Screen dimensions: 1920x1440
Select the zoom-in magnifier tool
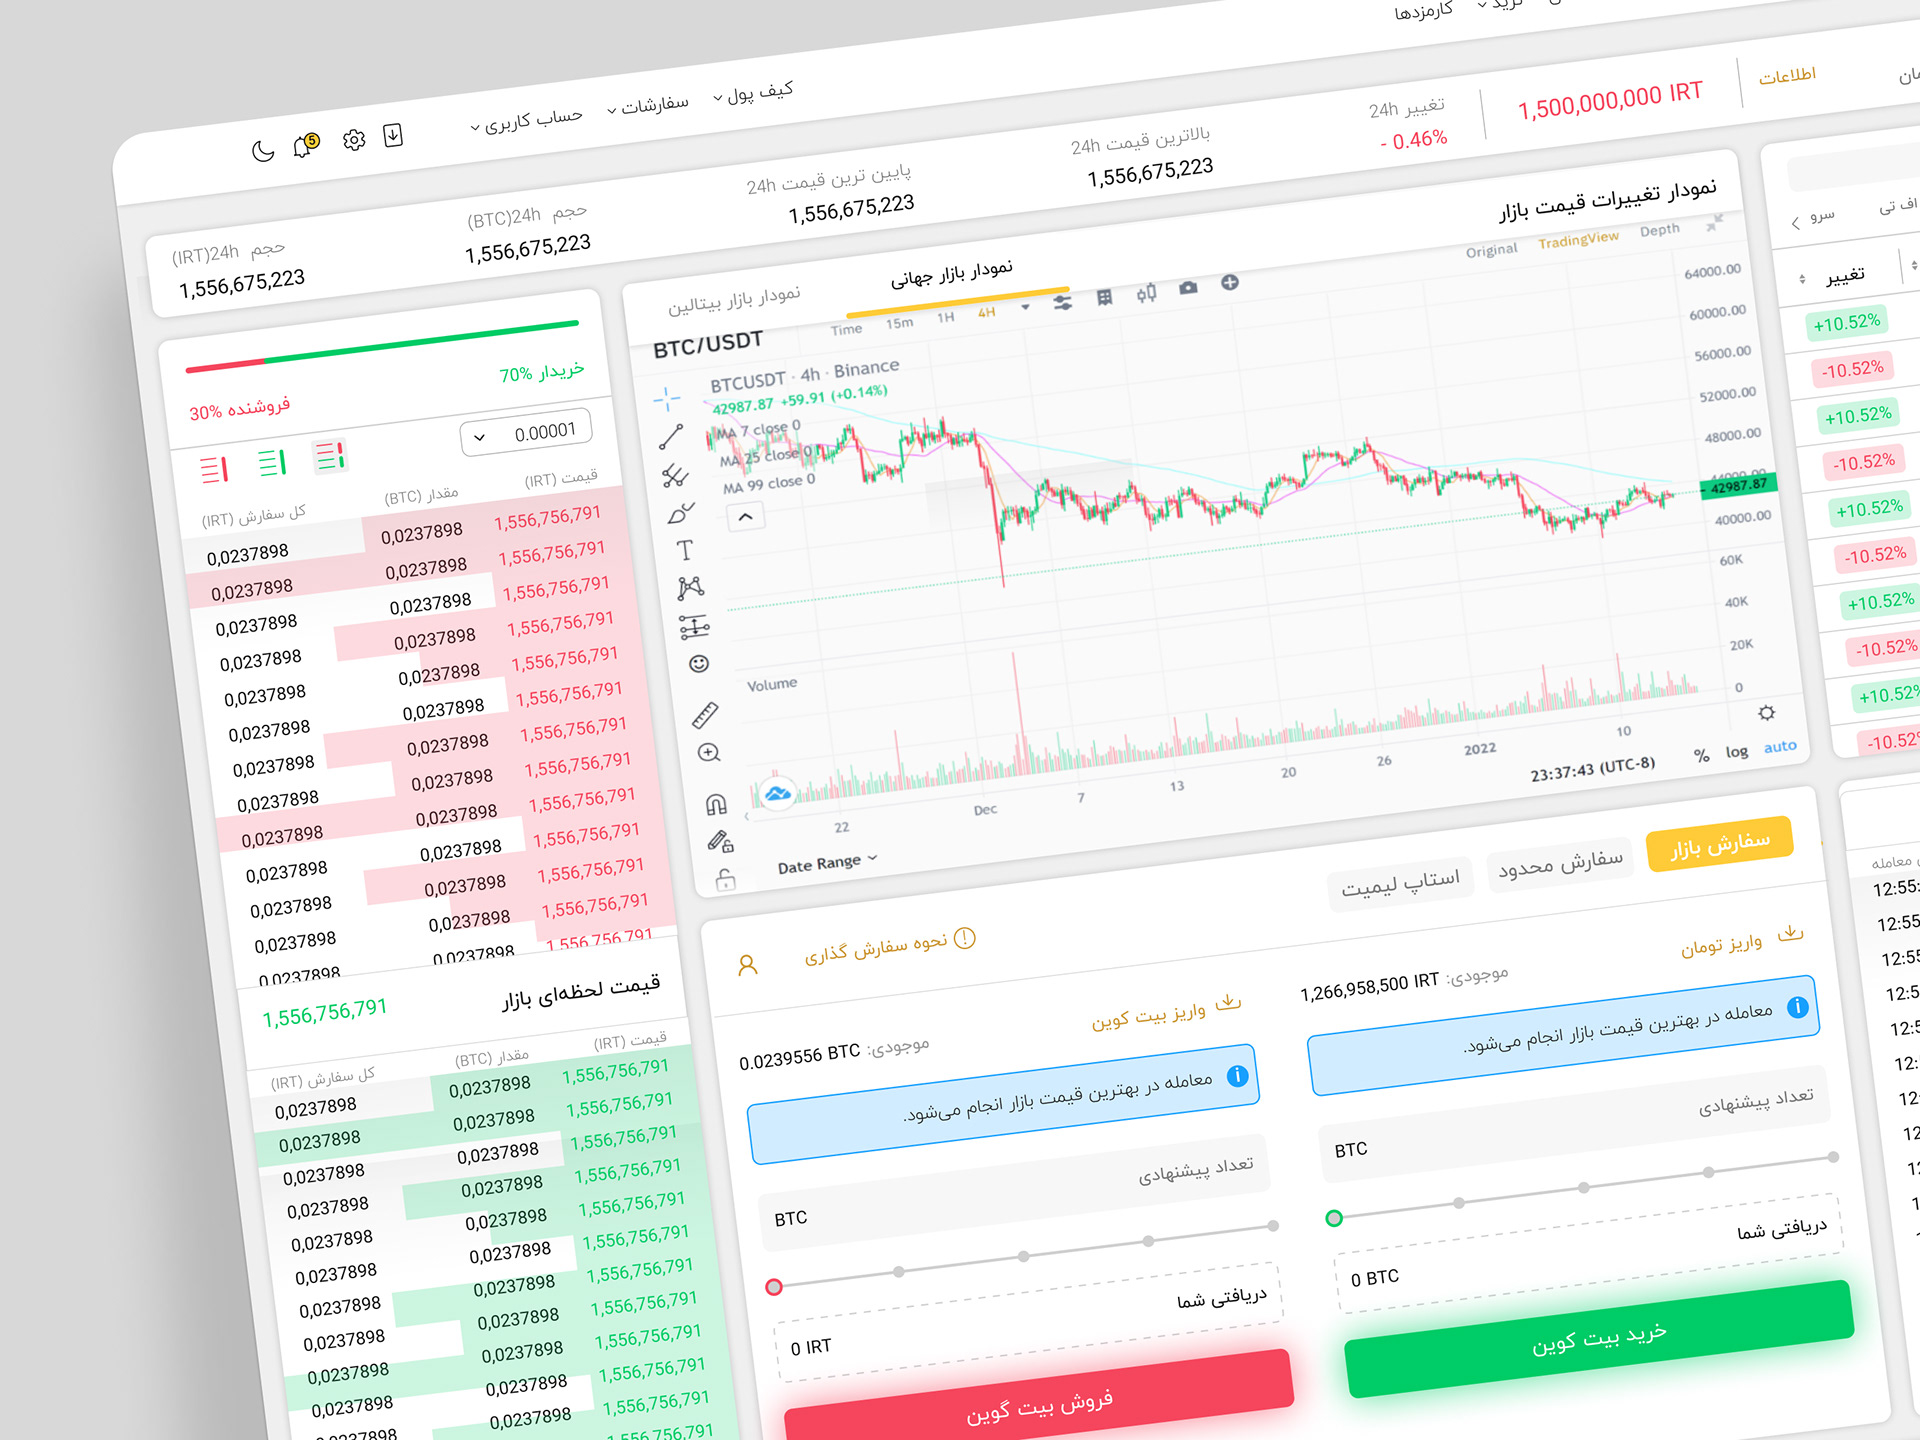click(x=709, y=753)
